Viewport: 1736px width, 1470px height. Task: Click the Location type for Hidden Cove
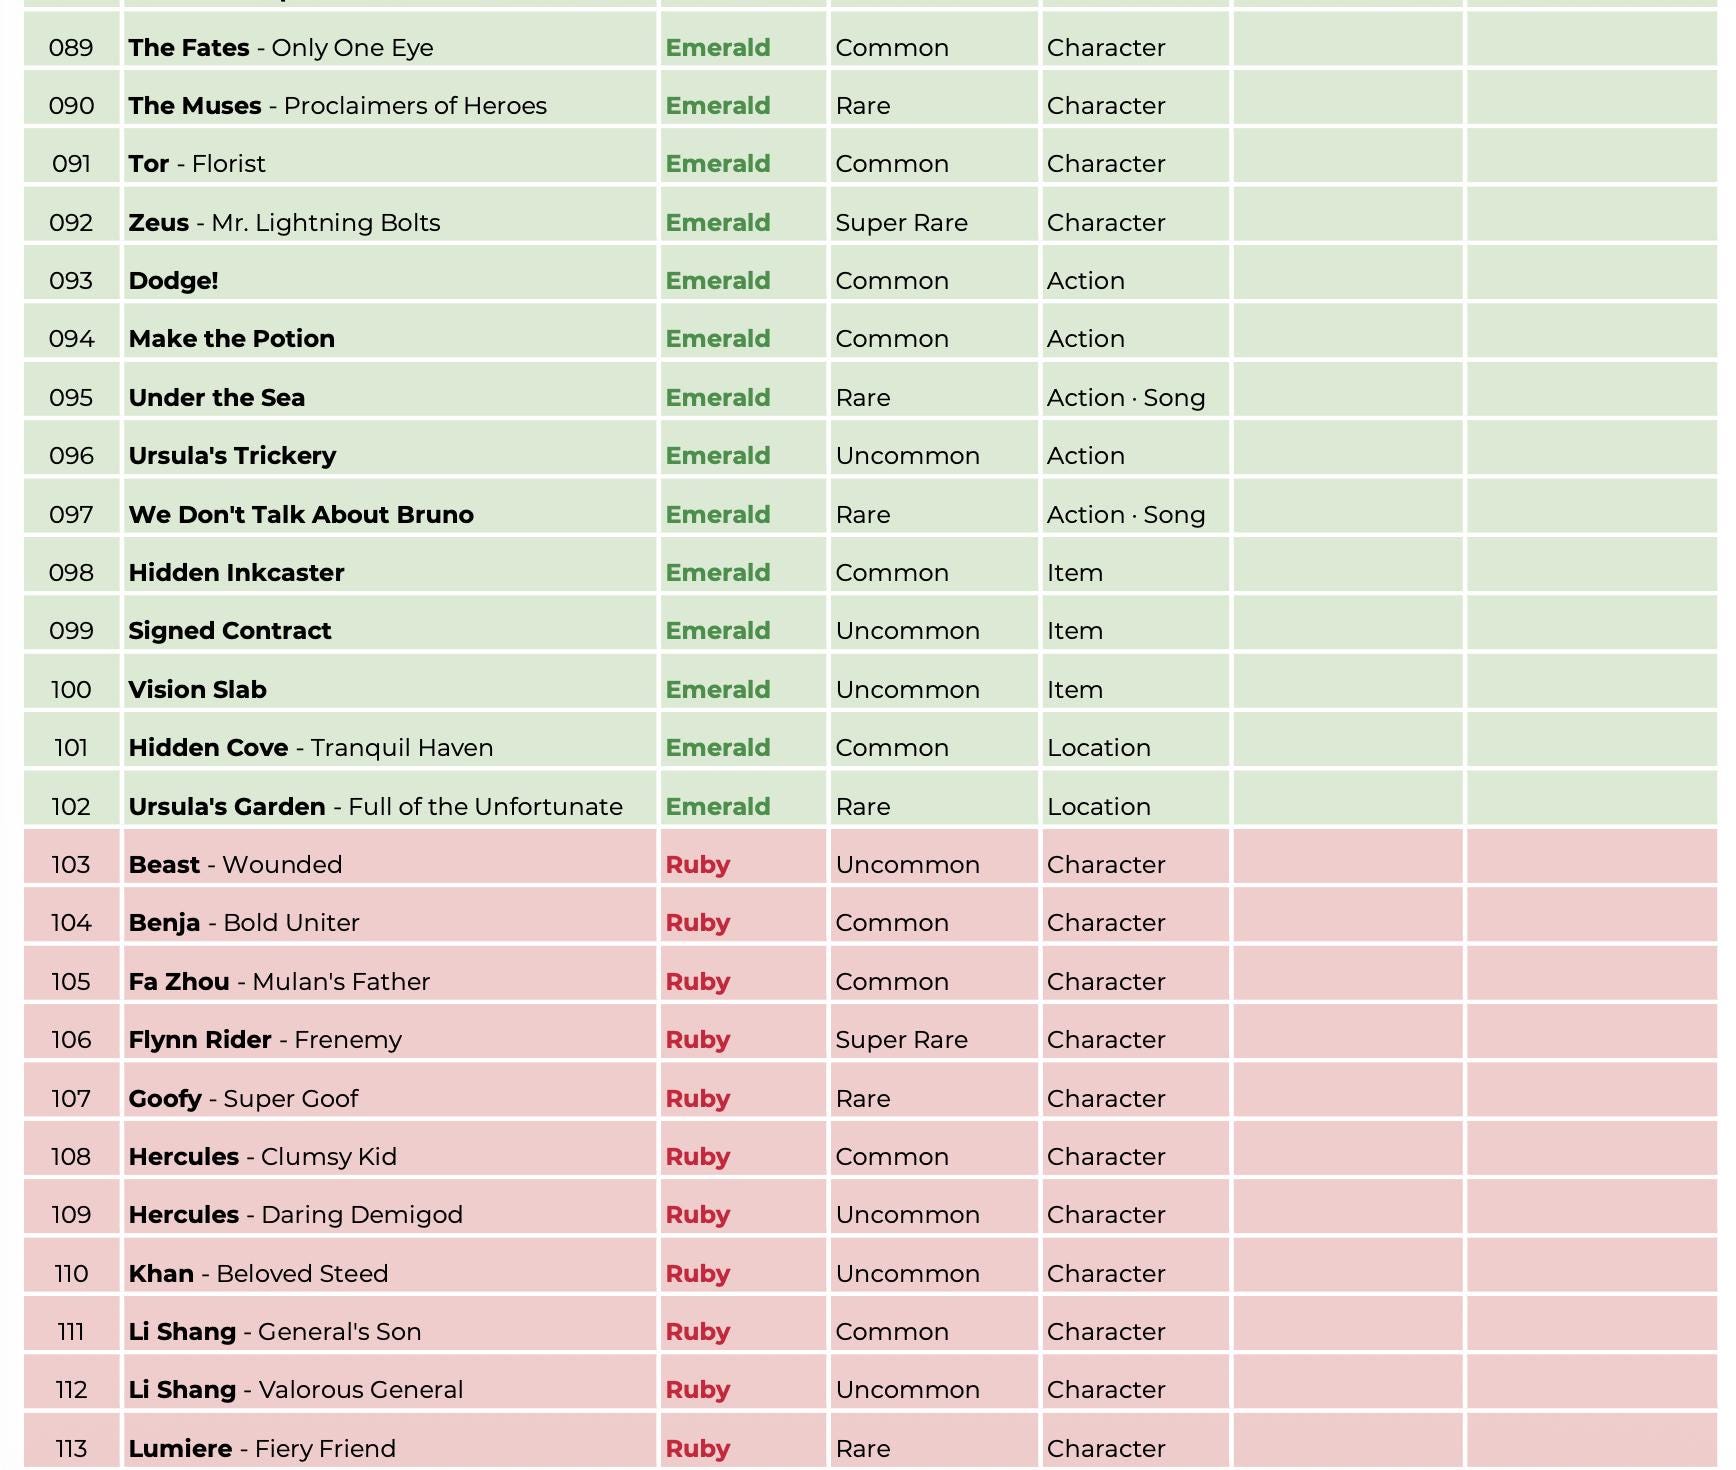pyautogui.click(x=1099, y=748)
